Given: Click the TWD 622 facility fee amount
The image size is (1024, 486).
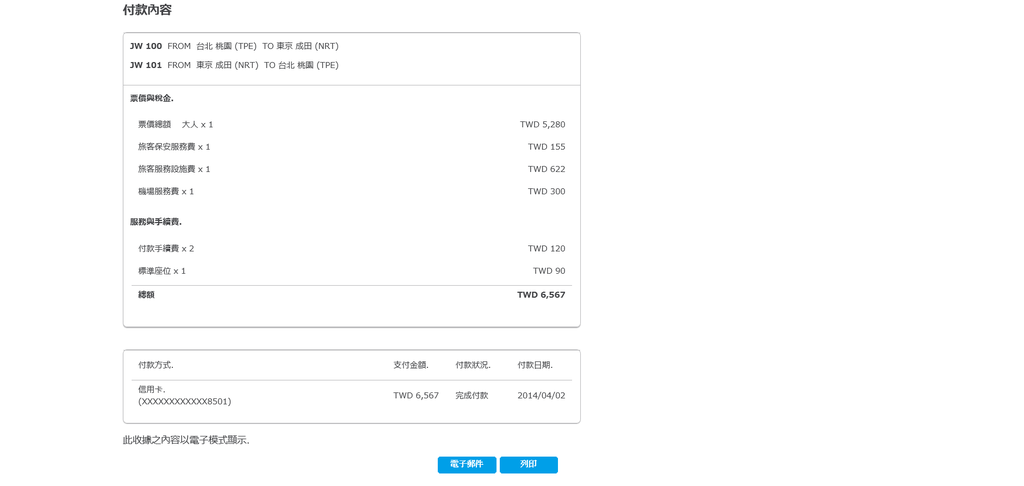Looking at the screenshot, I should [547, 169].
